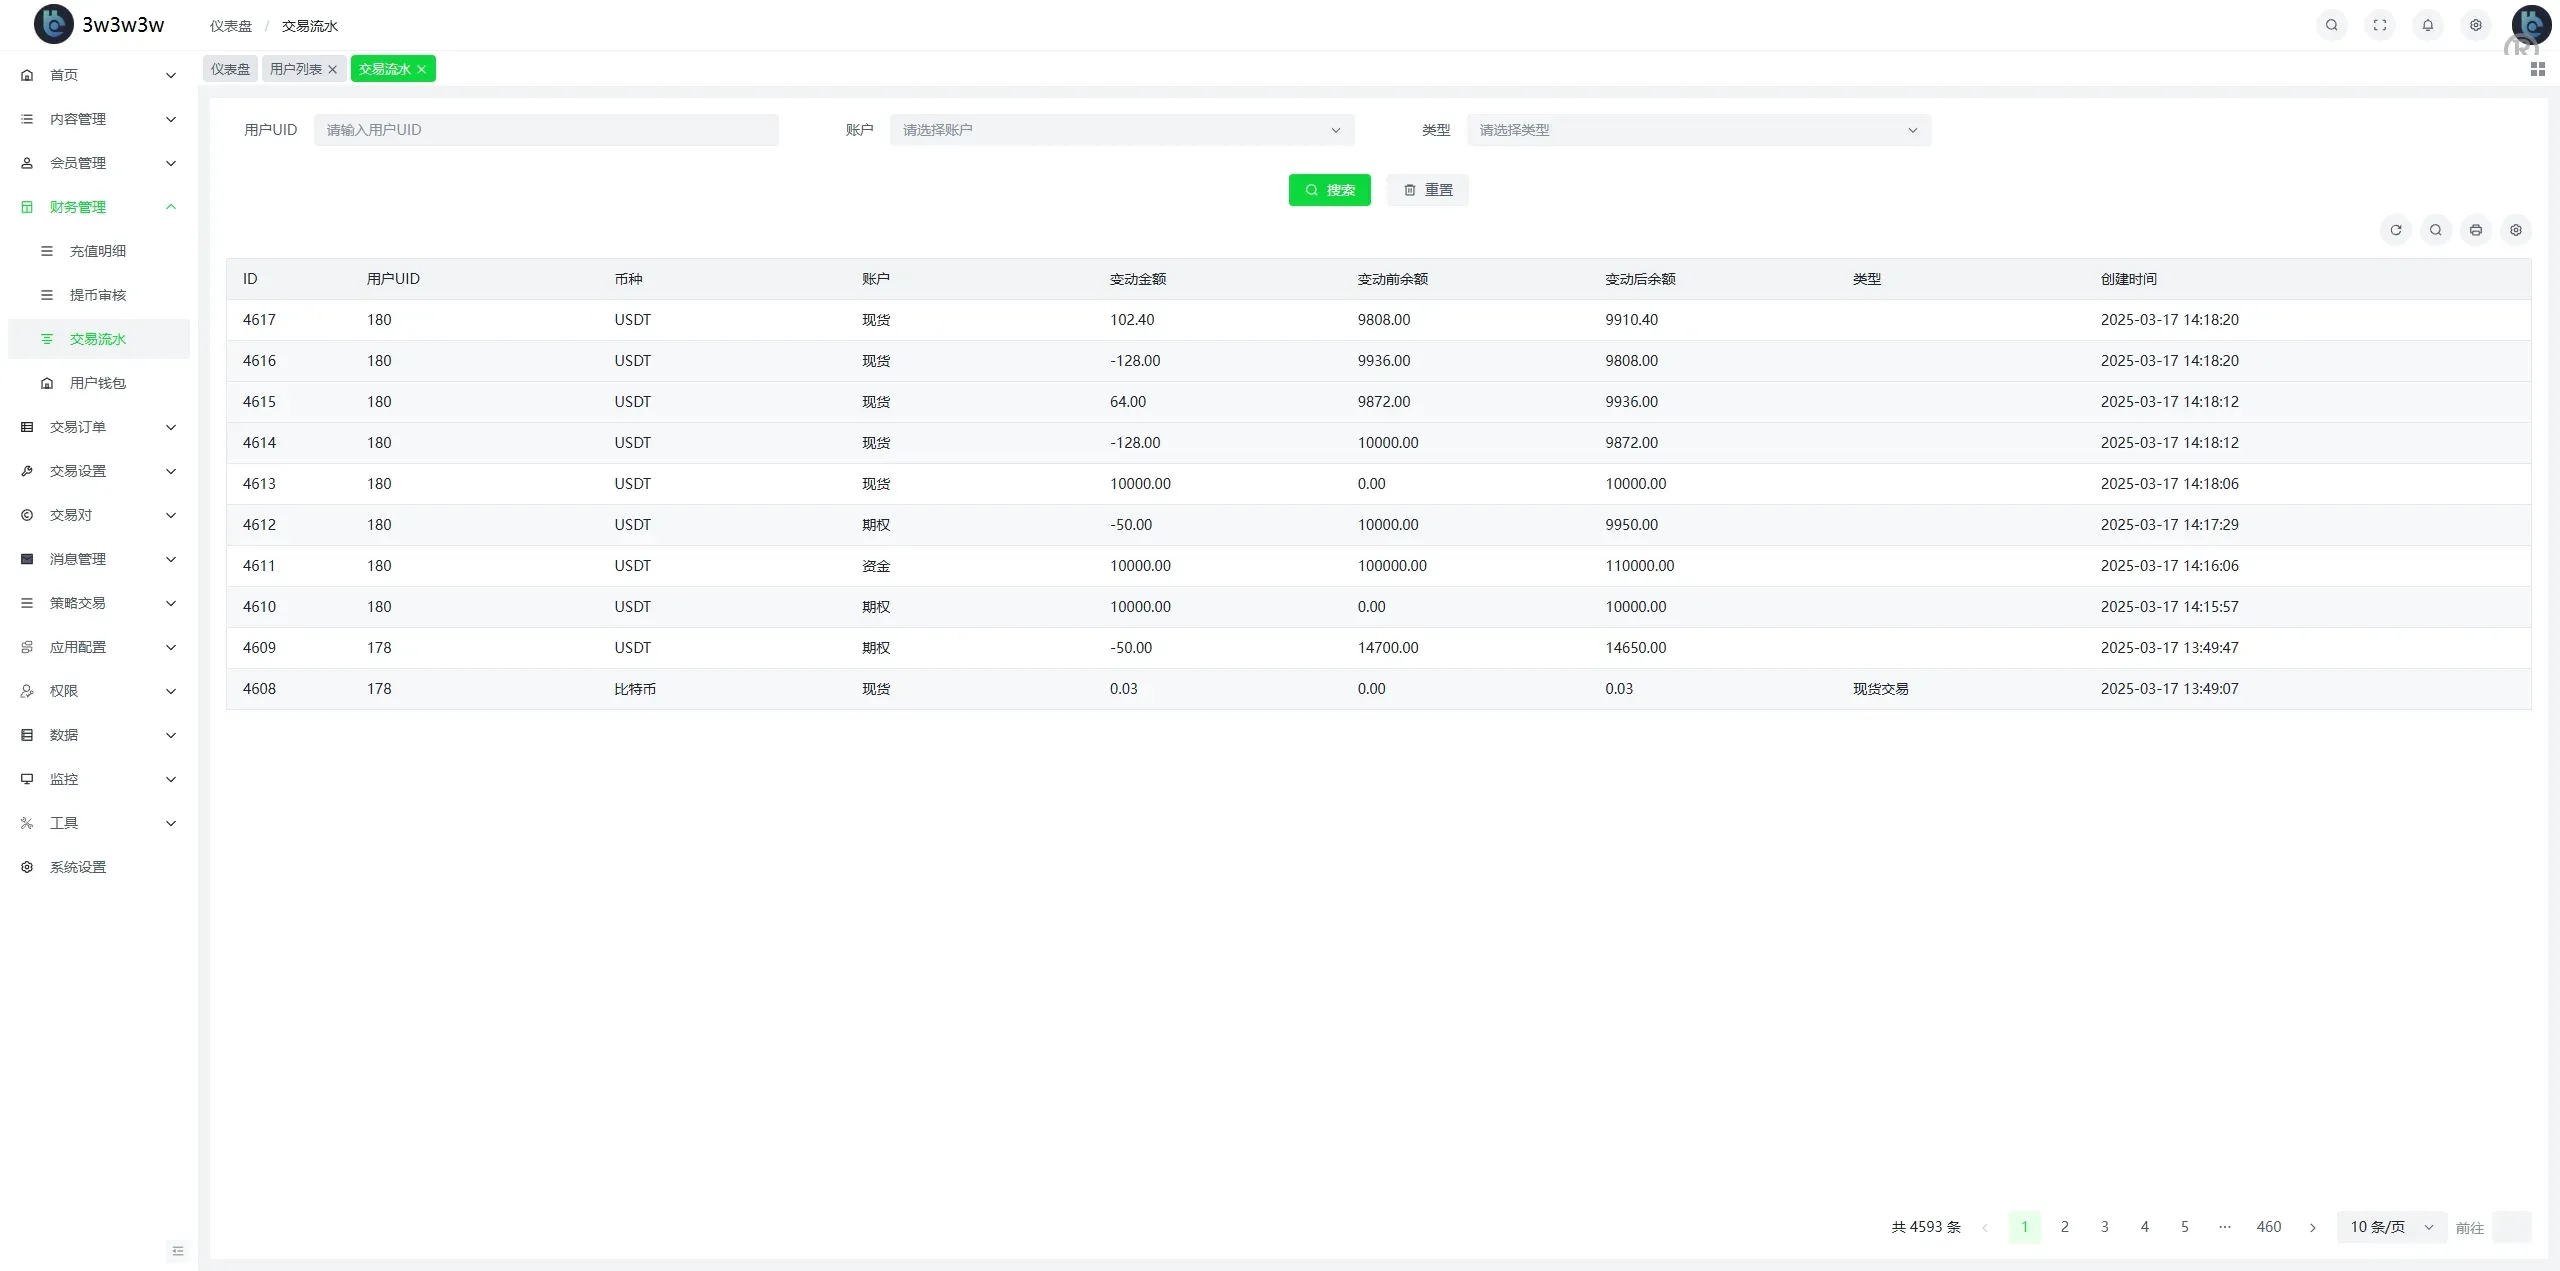
Task: Click the refresh table icon
Action: point(2395,230)
